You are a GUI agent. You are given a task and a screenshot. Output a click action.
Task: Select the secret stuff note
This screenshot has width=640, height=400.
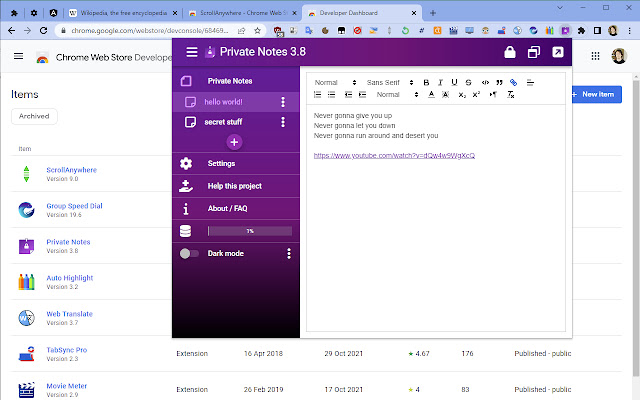pyautogui.click(x=236, y=122)
